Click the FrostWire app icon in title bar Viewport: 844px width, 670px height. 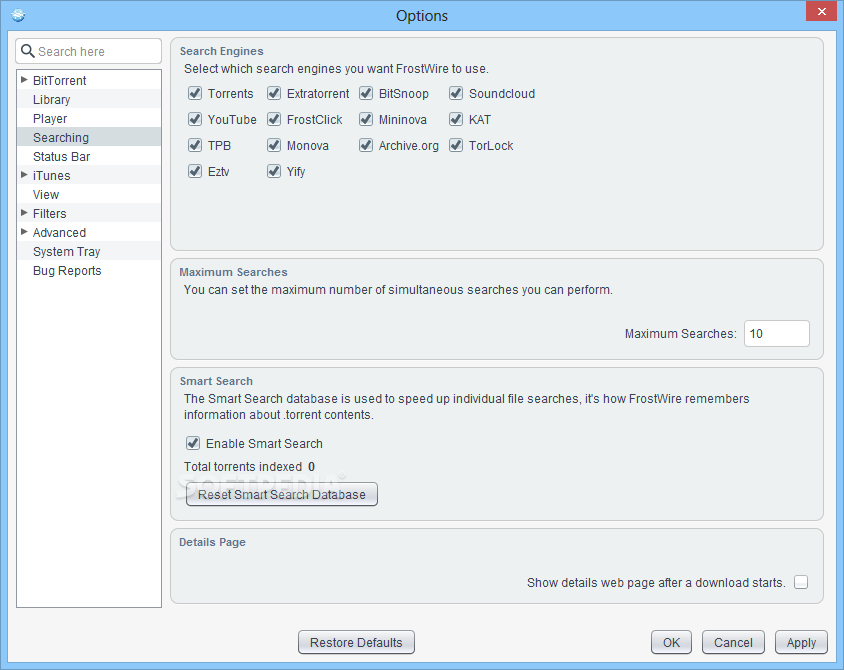(18, 15)
